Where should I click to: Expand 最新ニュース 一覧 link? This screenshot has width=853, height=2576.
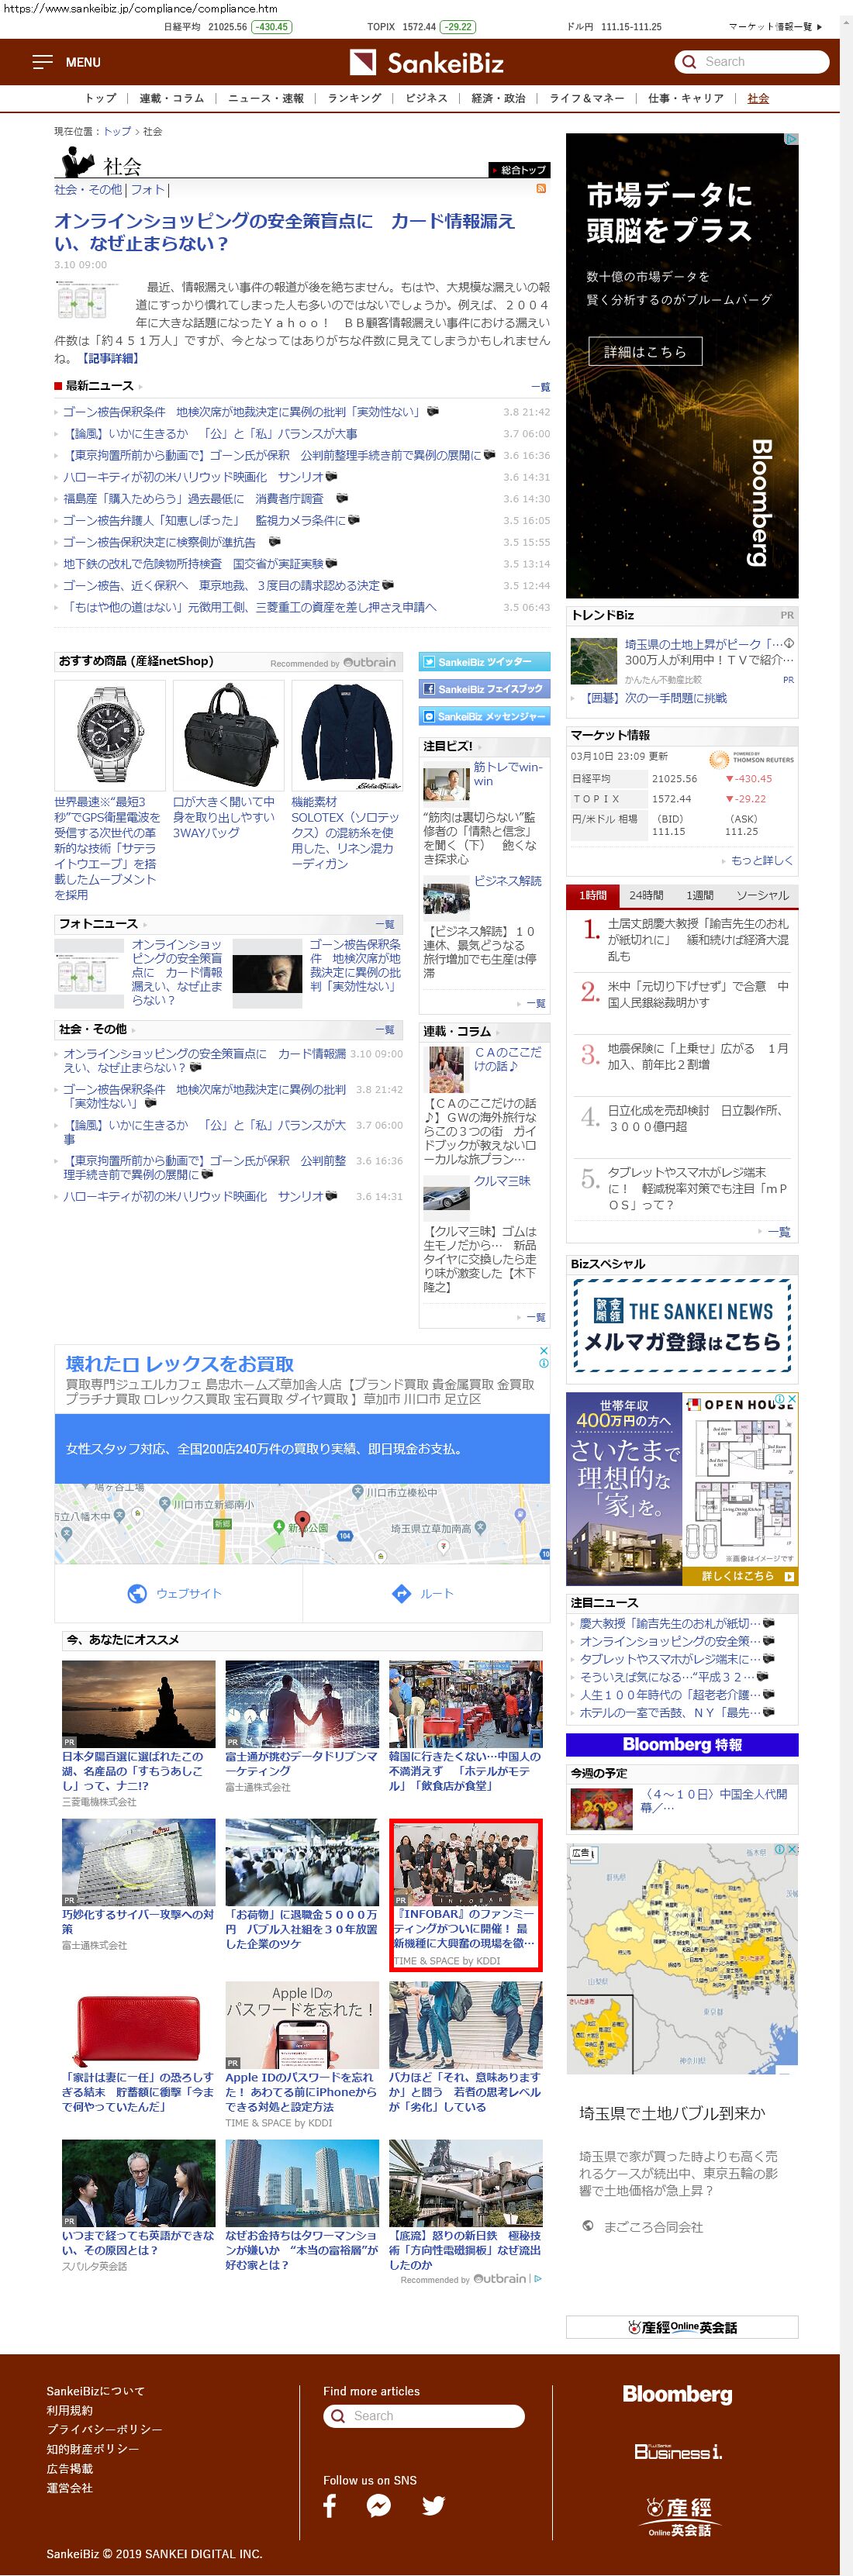click(540, 387)
